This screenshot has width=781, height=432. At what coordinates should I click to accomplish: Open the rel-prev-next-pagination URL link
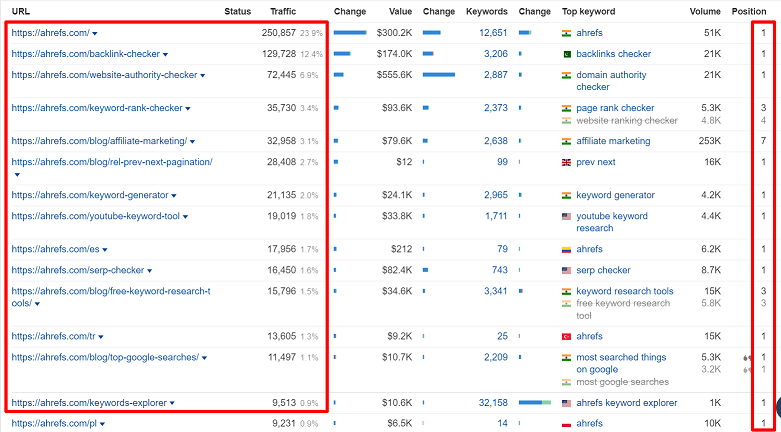tap(112, 162)
